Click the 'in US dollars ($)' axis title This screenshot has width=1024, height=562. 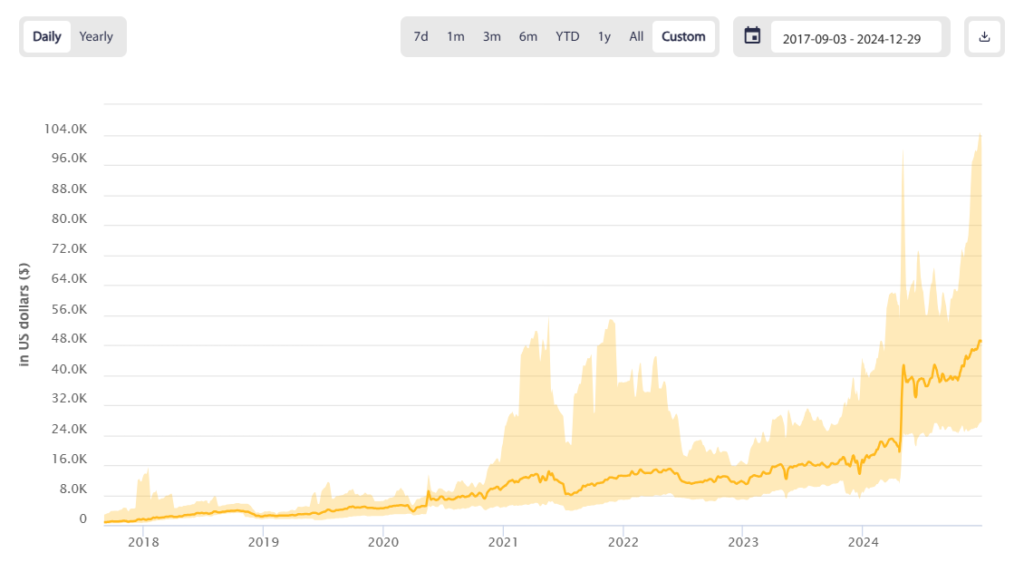25,314
